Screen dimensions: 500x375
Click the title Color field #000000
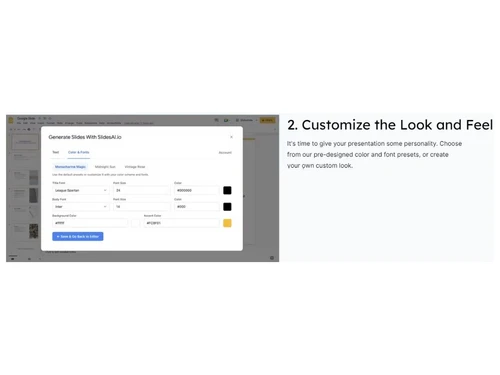tap(197, 190)
